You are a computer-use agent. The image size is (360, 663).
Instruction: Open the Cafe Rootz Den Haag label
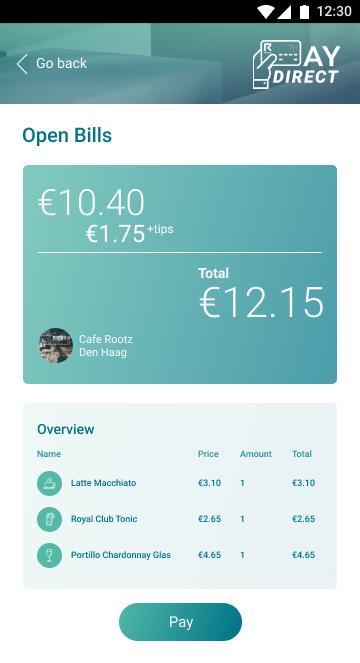pyautogui.click(x=106, y=346)
